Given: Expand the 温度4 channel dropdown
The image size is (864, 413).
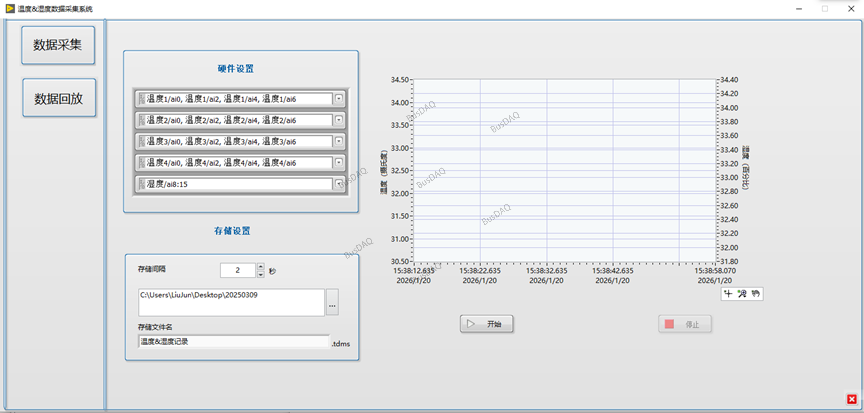Looking at the screenshot, I should [338, 163].
